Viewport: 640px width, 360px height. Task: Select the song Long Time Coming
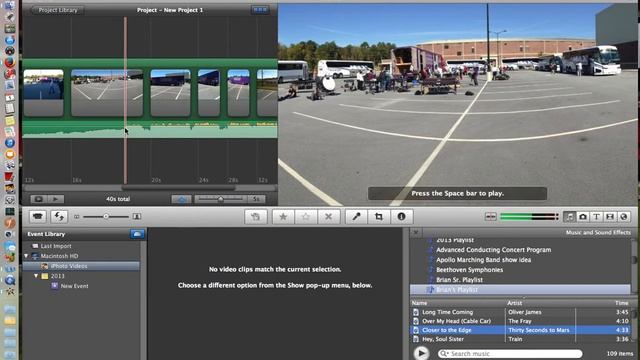click(x=447, y=312)
